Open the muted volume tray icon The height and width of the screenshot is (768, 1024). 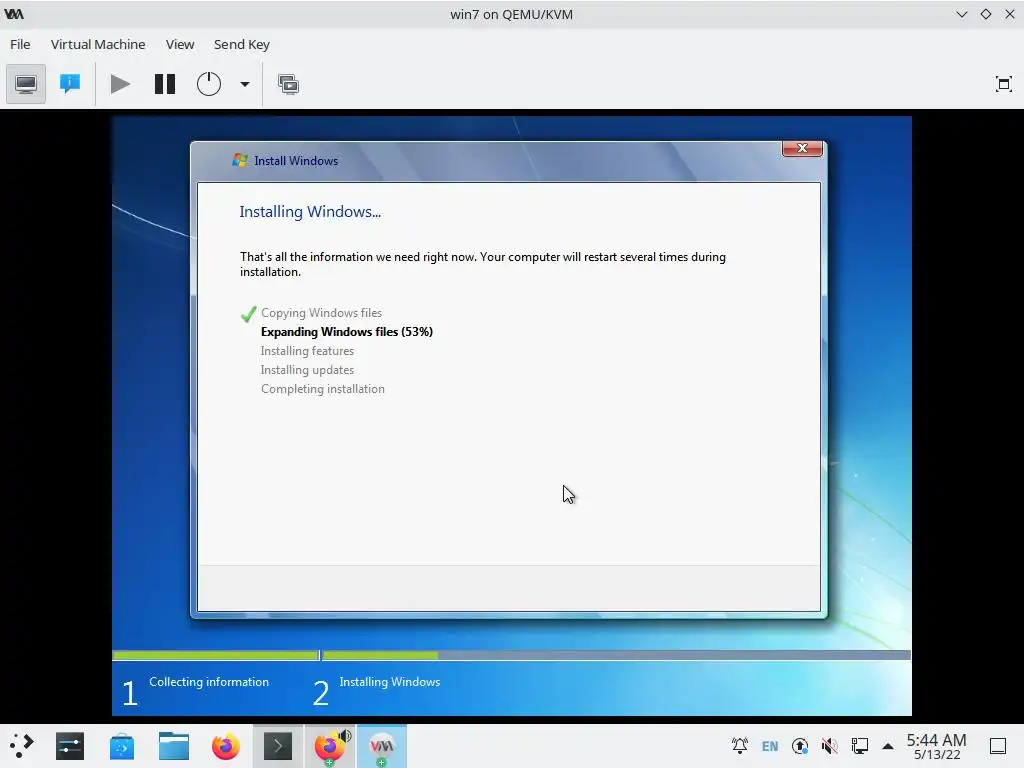pos(830,746)
